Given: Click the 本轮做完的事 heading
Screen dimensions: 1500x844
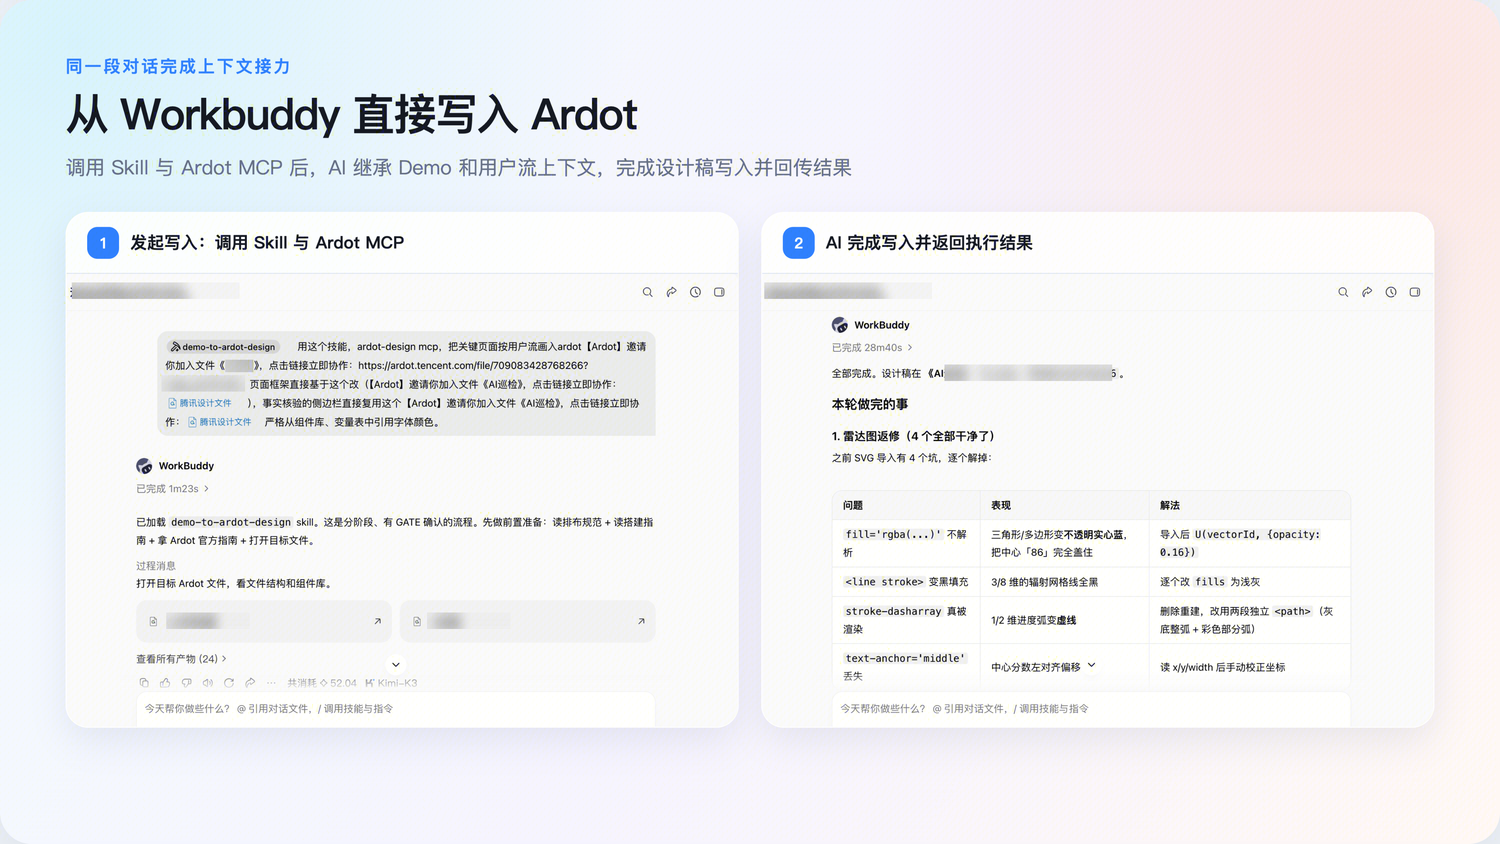Looking at the screenshot, I should click(x=870, y=405).
